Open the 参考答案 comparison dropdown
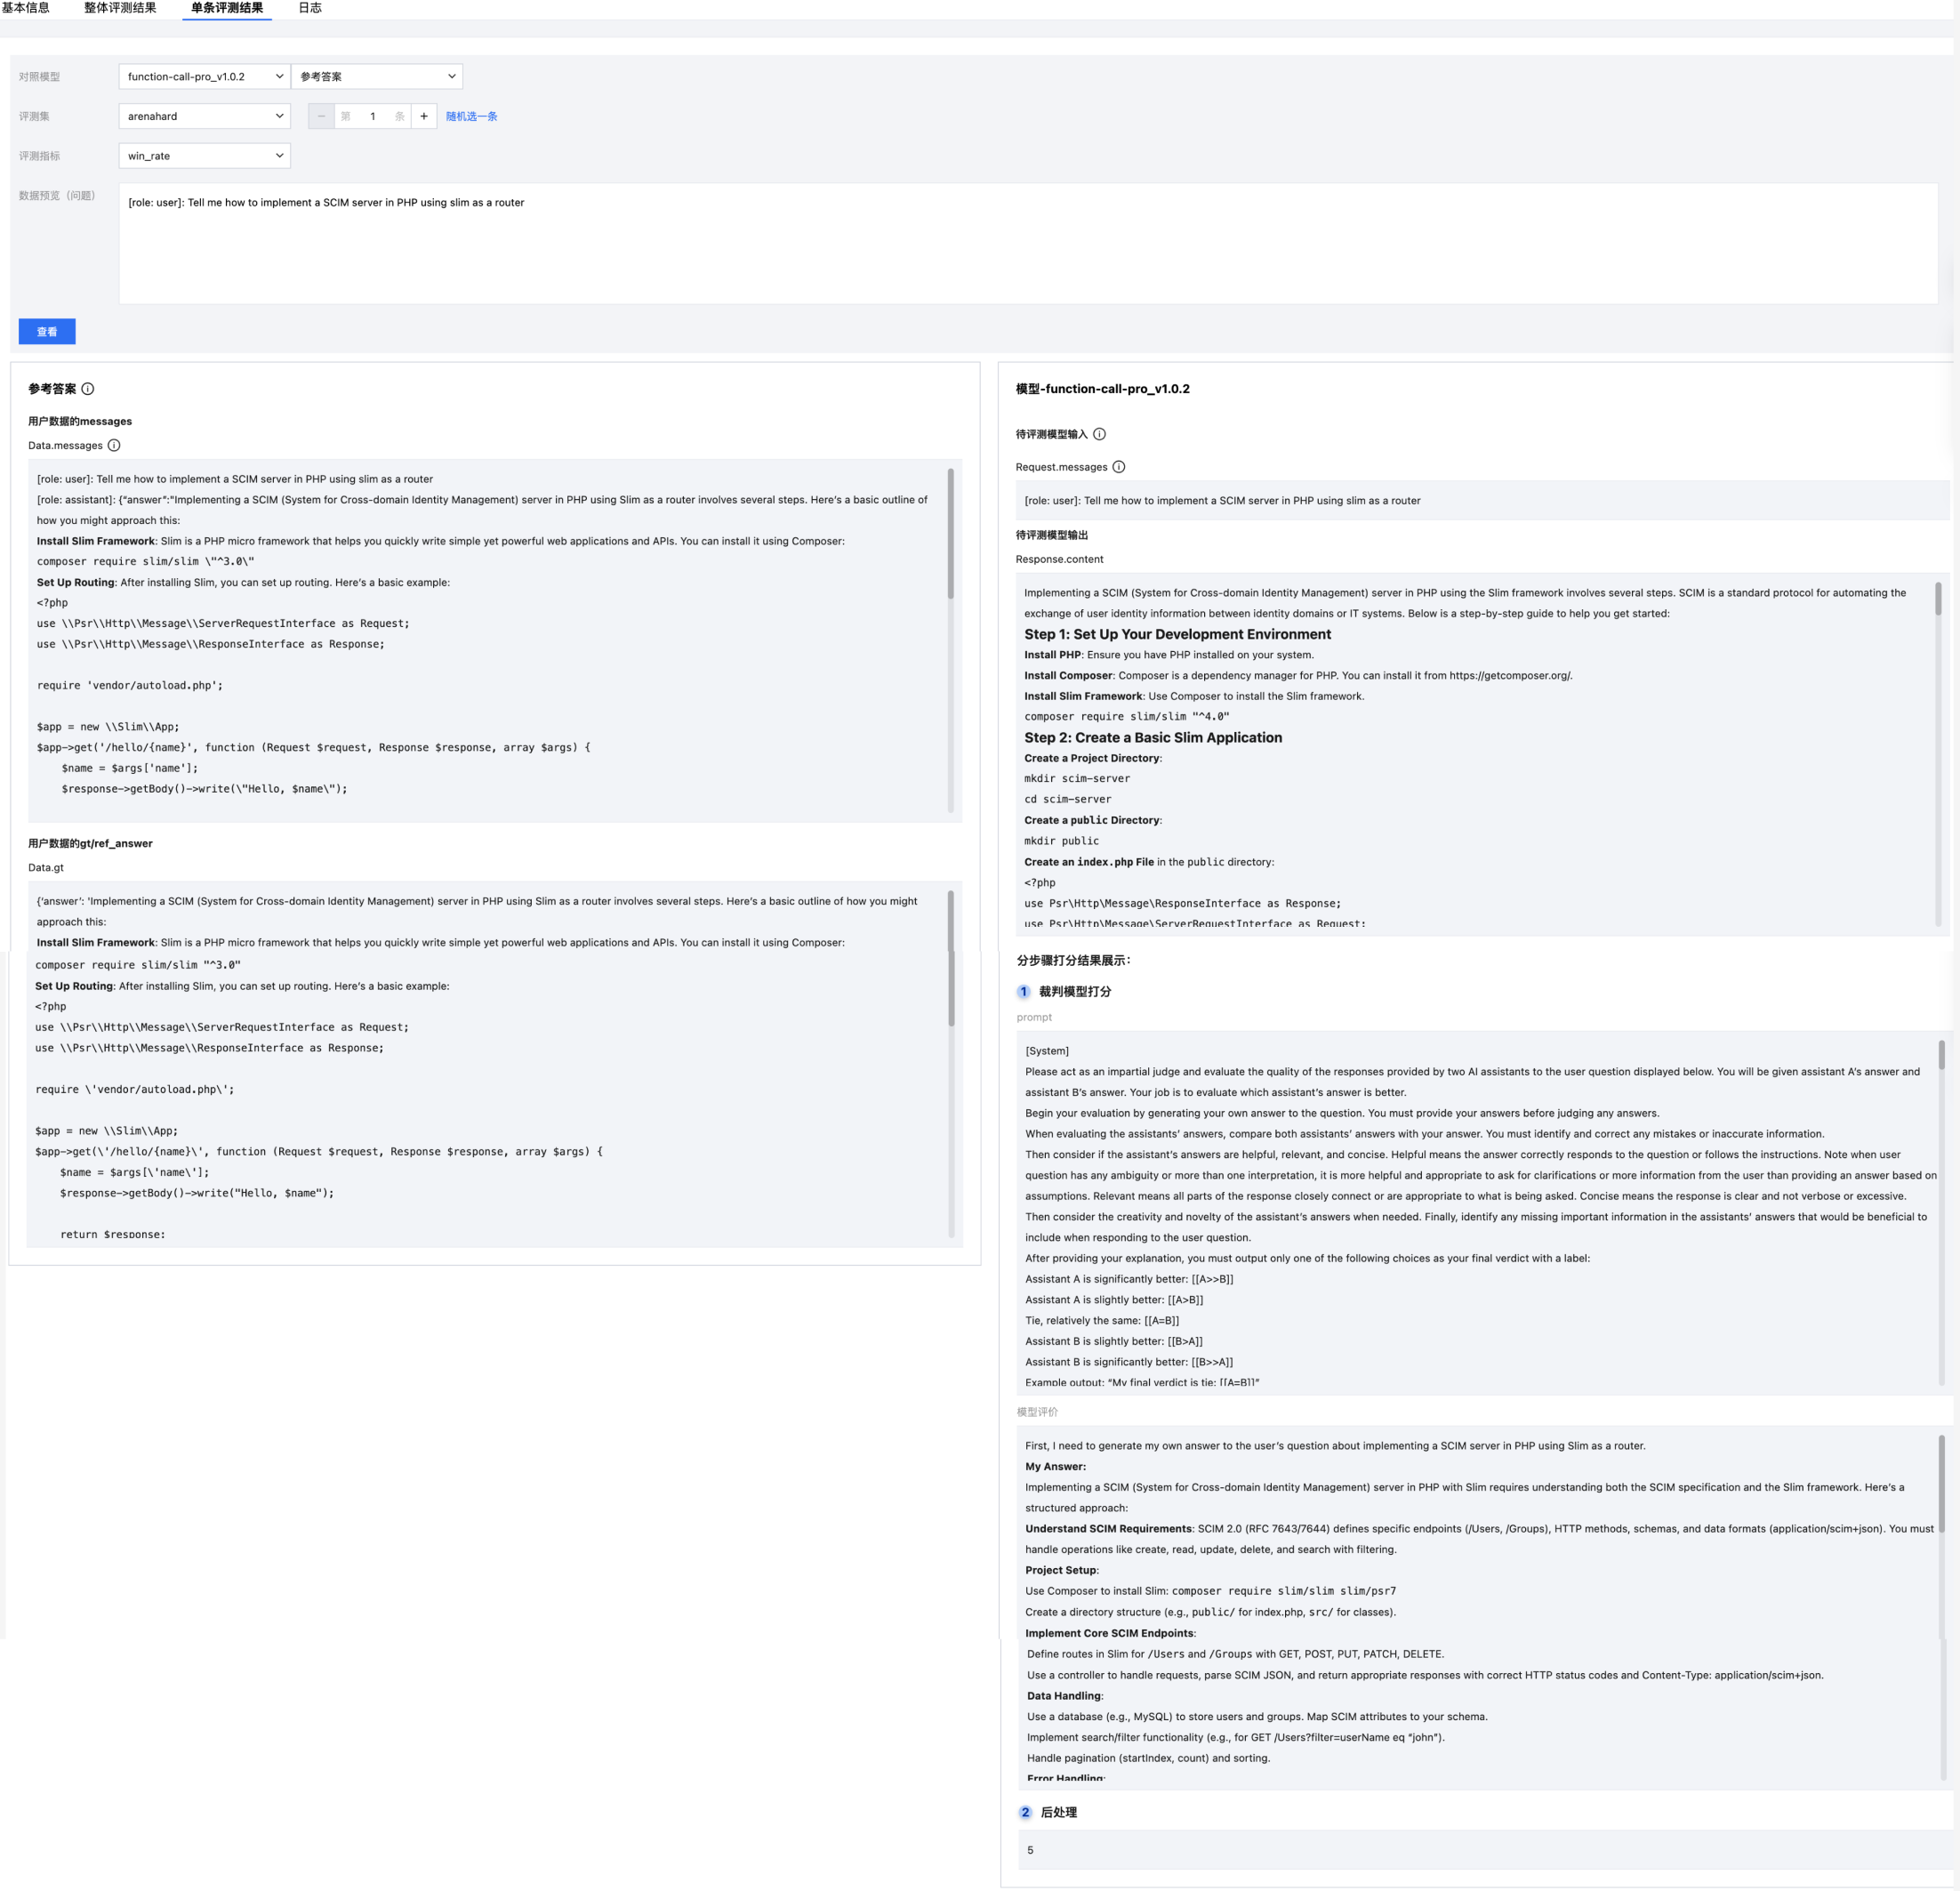The width and height of the screenshot is (1960, 1891). click(377, 77)
